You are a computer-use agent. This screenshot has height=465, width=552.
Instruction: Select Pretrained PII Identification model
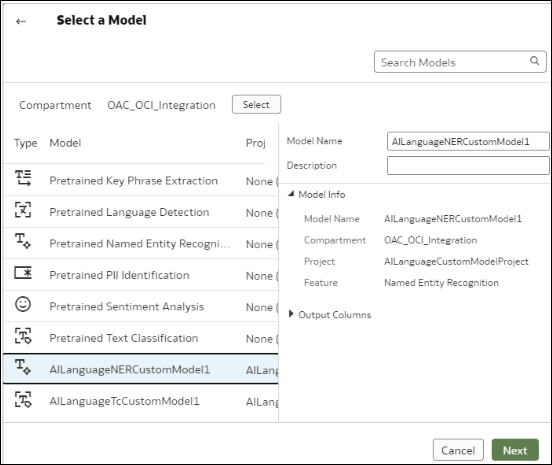pos(119,275)
